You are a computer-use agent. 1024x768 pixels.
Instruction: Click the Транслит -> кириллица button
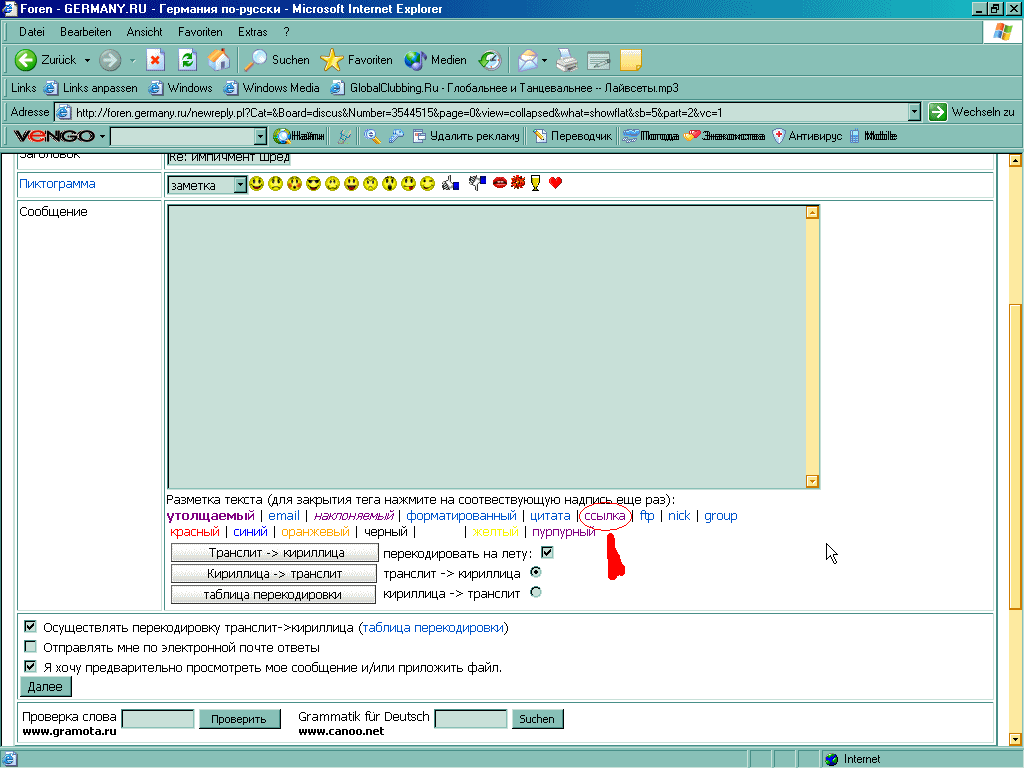click(x=274, y=552)
